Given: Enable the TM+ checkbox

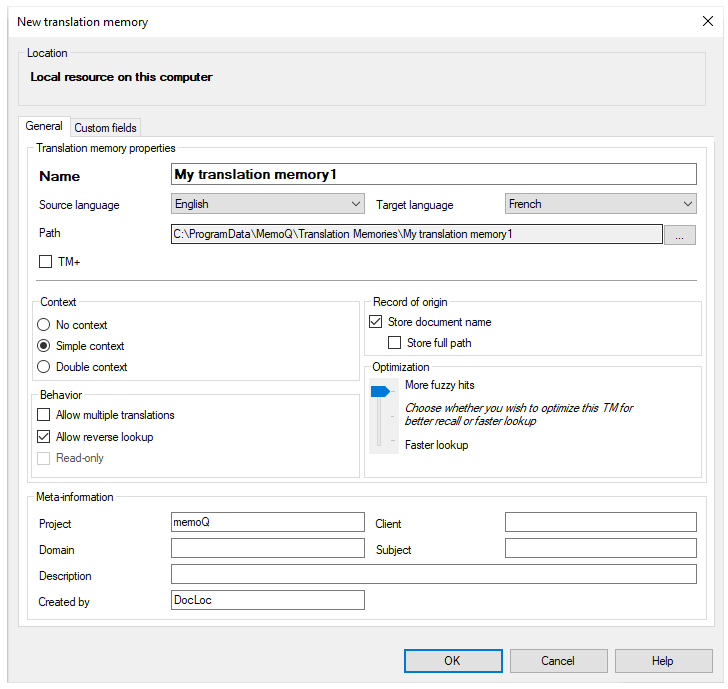Looking at the screenshot, I should point(46,262).
